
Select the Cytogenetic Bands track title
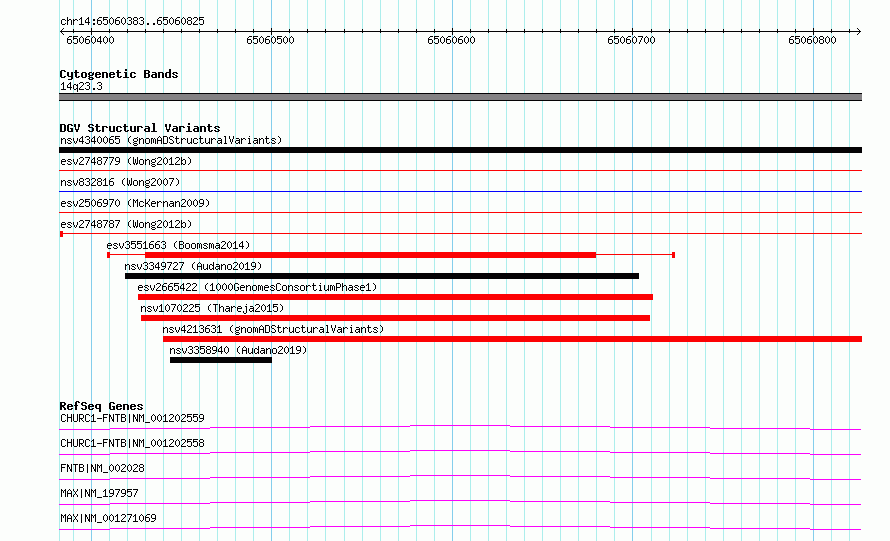point(119,74)
